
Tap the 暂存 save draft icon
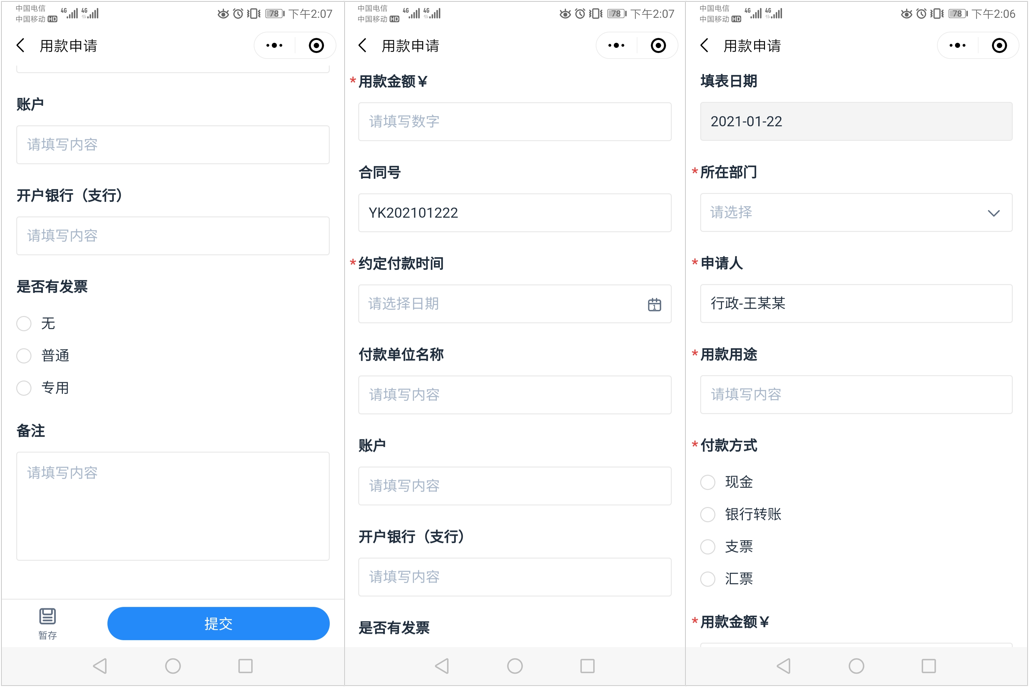(x=47, y=623)
